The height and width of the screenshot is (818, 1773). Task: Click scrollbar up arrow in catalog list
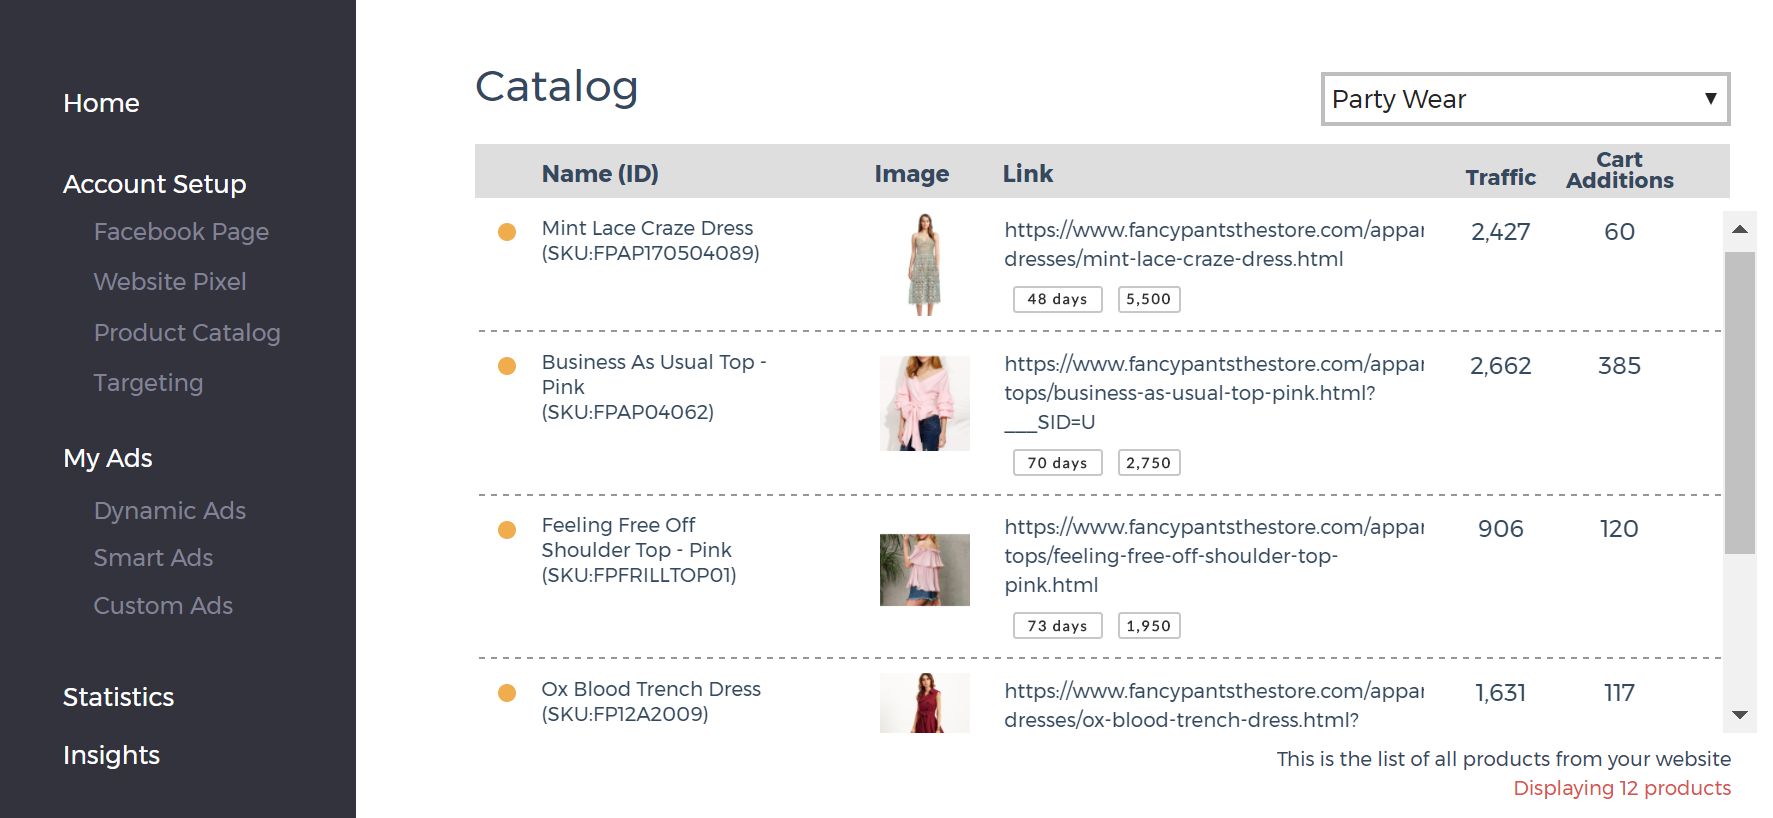click(1740, 230)
